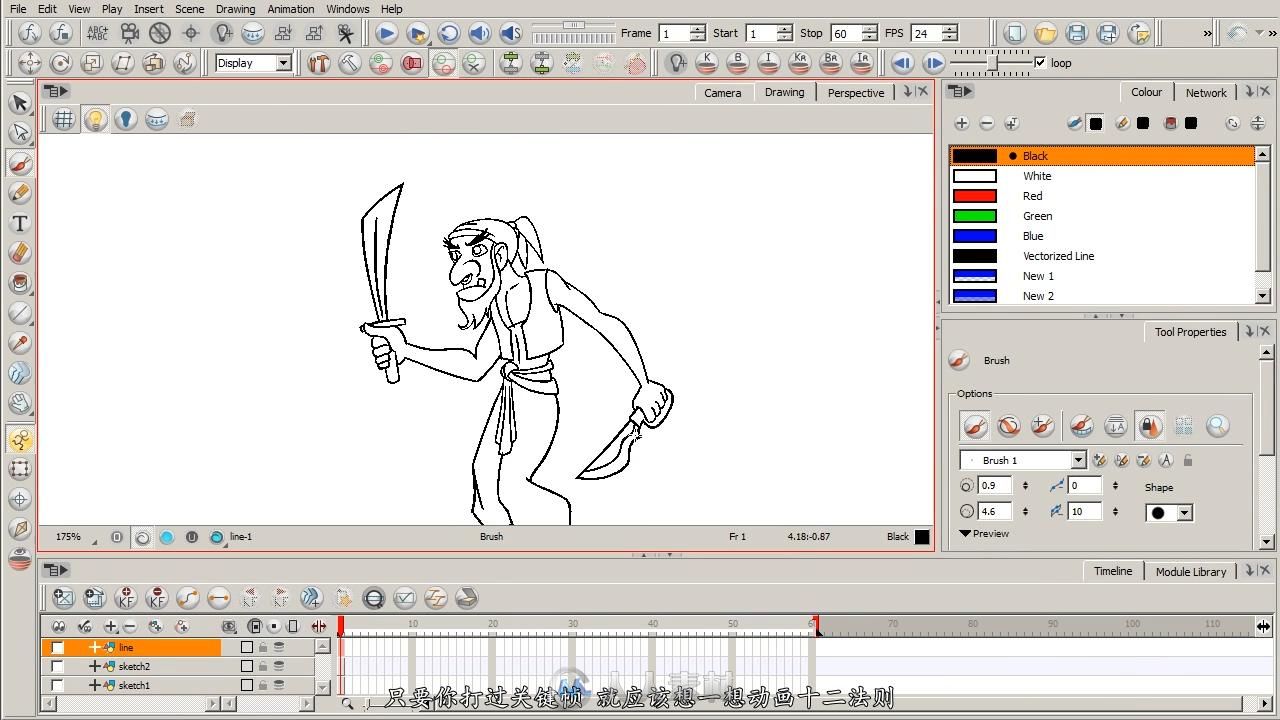
Task: Select the Pencil tool
Action: click(19, 193)
